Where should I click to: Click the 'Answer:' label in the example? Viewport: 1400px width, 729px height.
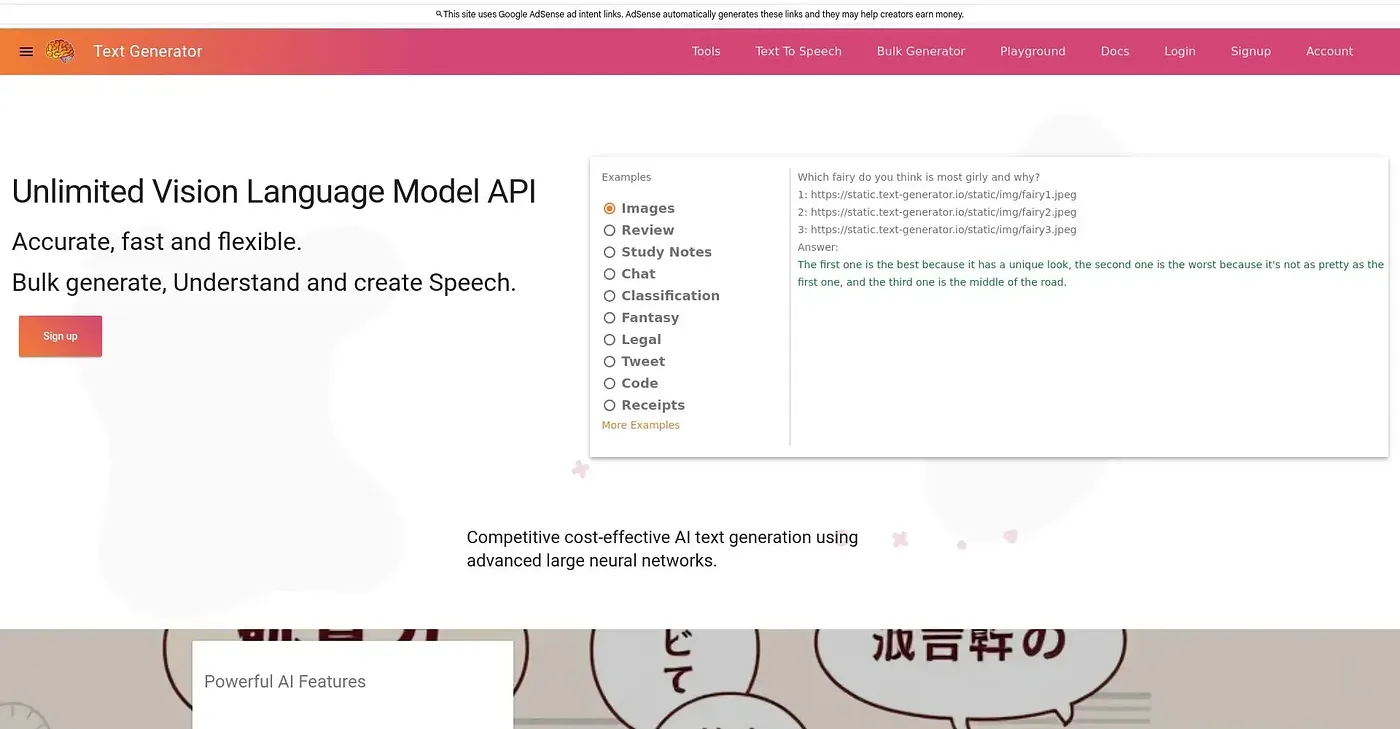(818, 248)
